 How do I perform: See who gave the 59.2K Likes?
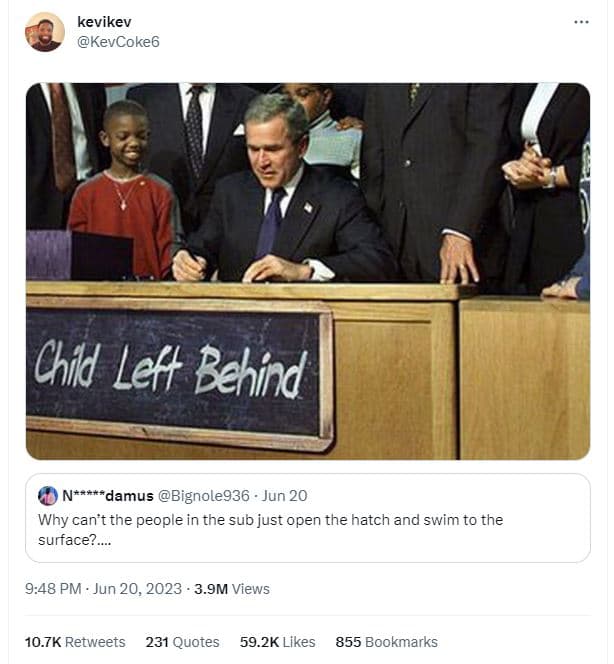[277, 642]
